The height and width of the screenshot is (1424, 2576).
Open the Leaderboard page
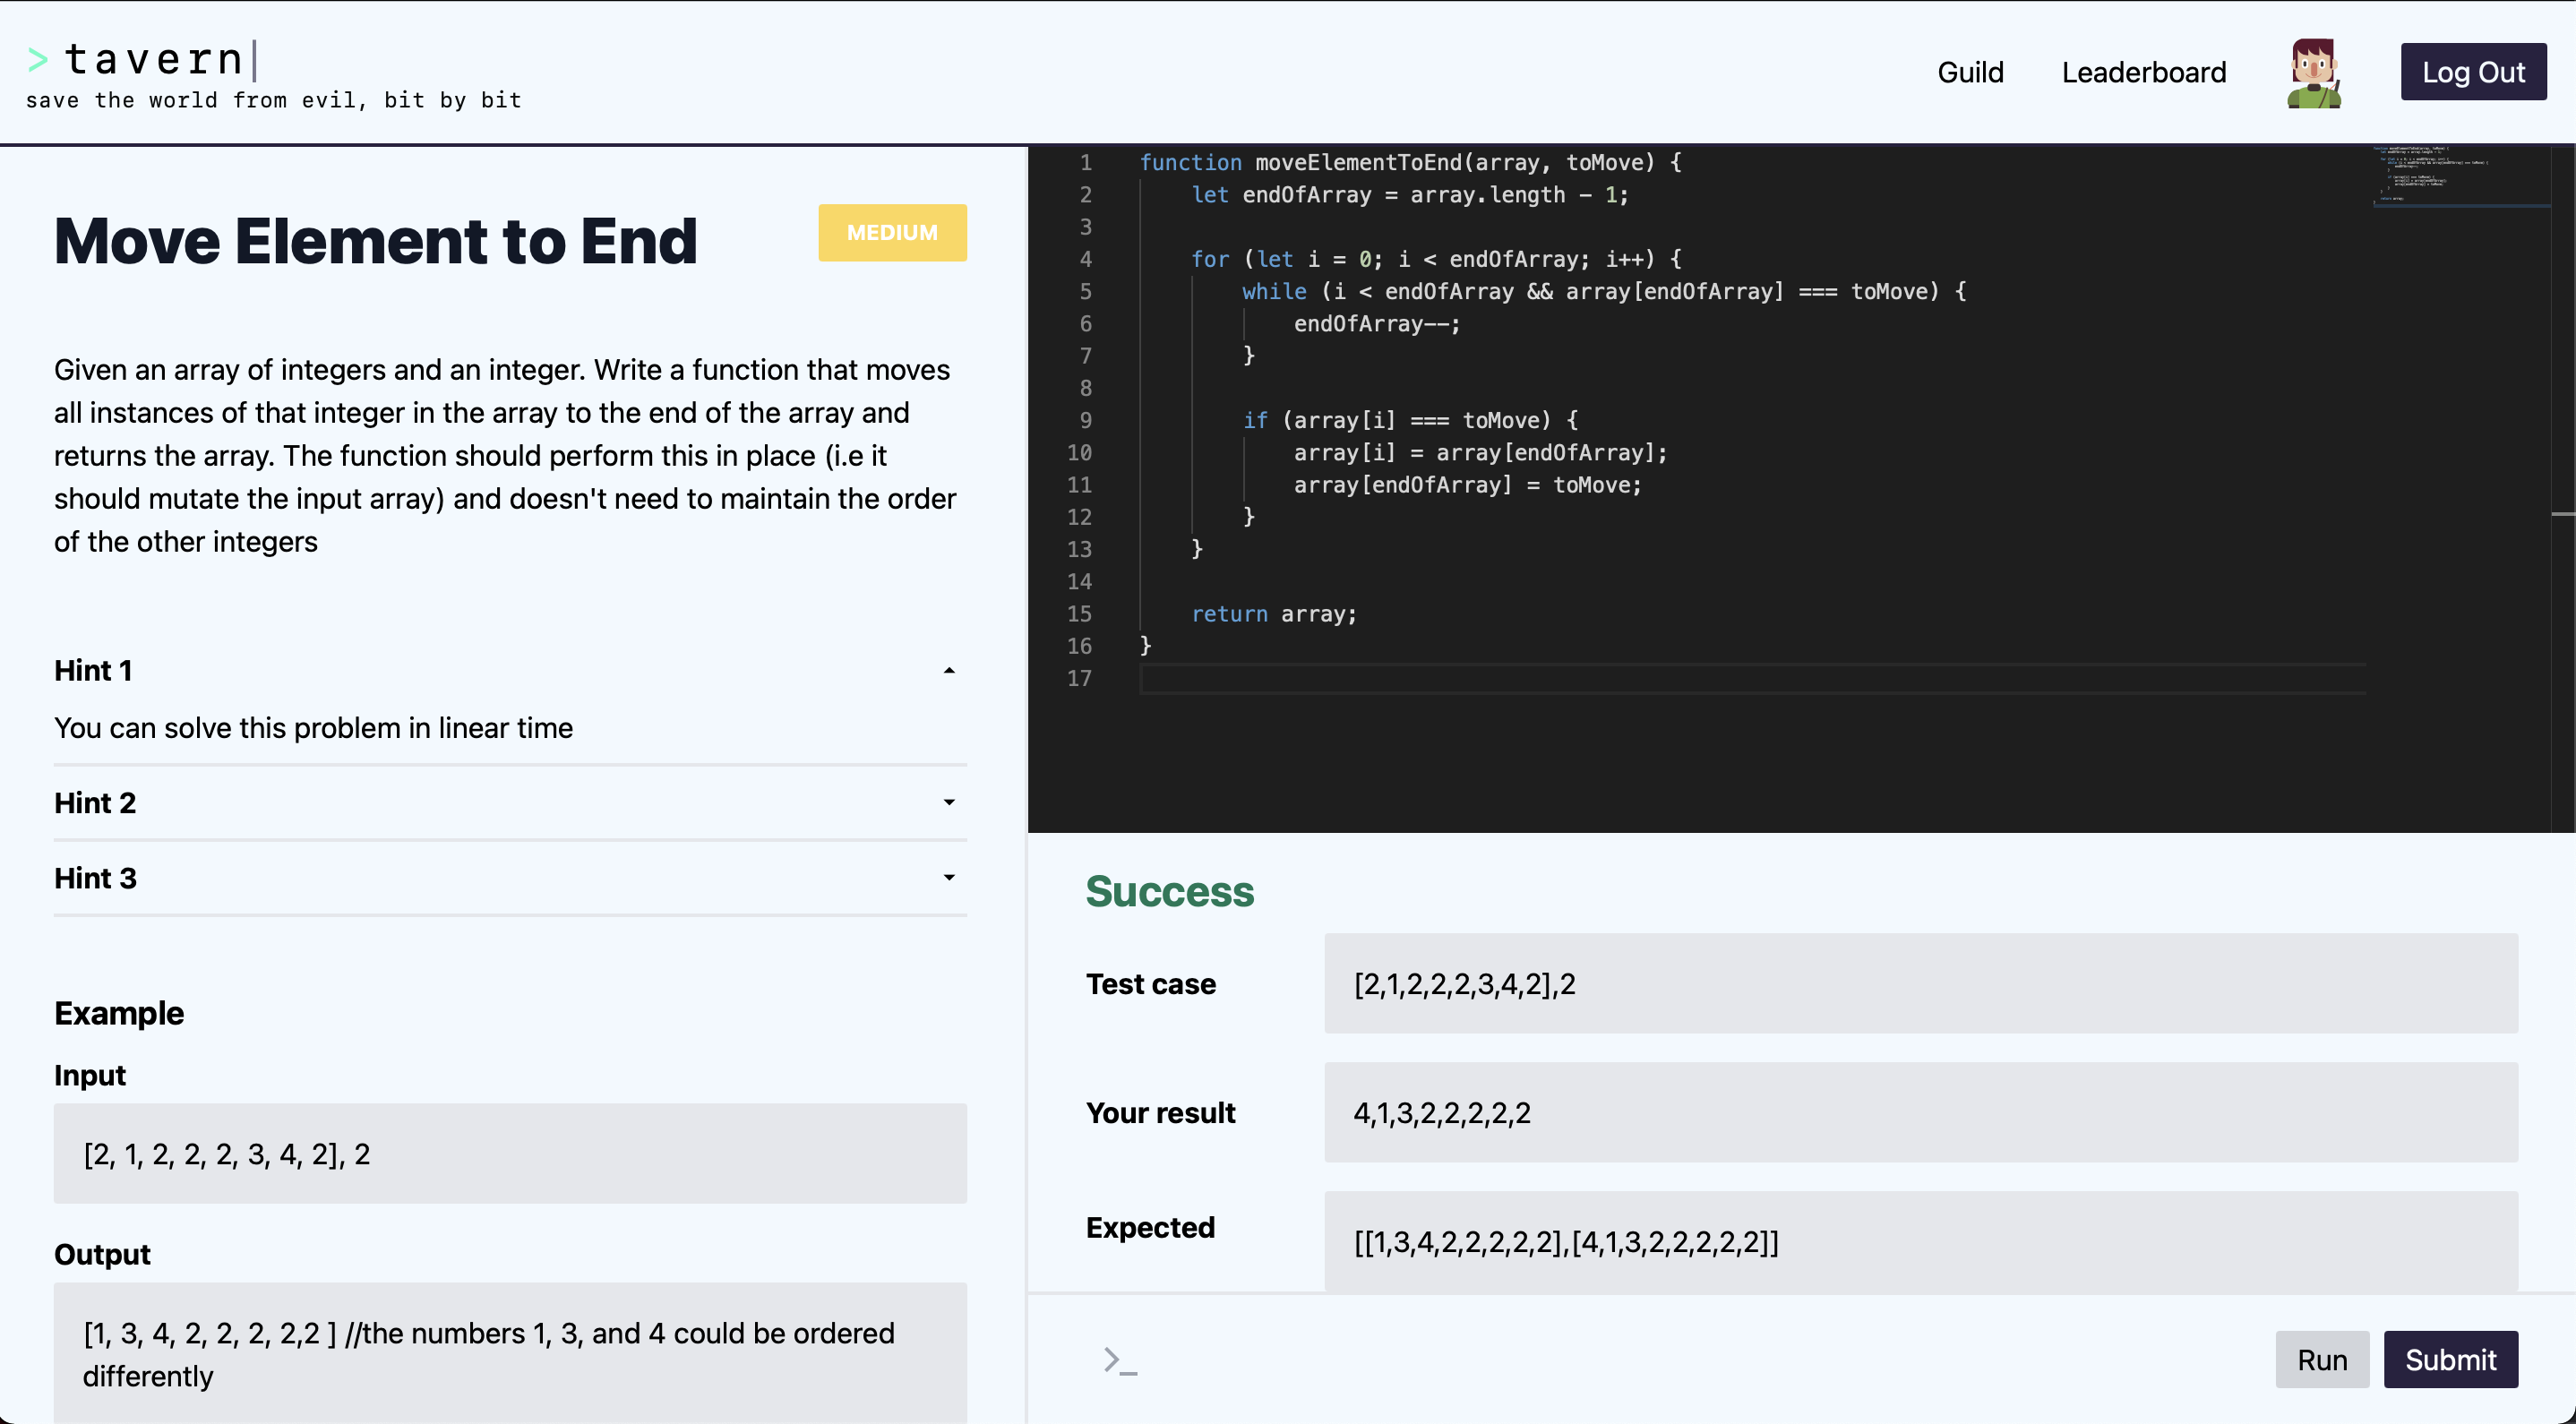click(x=2143, y=73)
